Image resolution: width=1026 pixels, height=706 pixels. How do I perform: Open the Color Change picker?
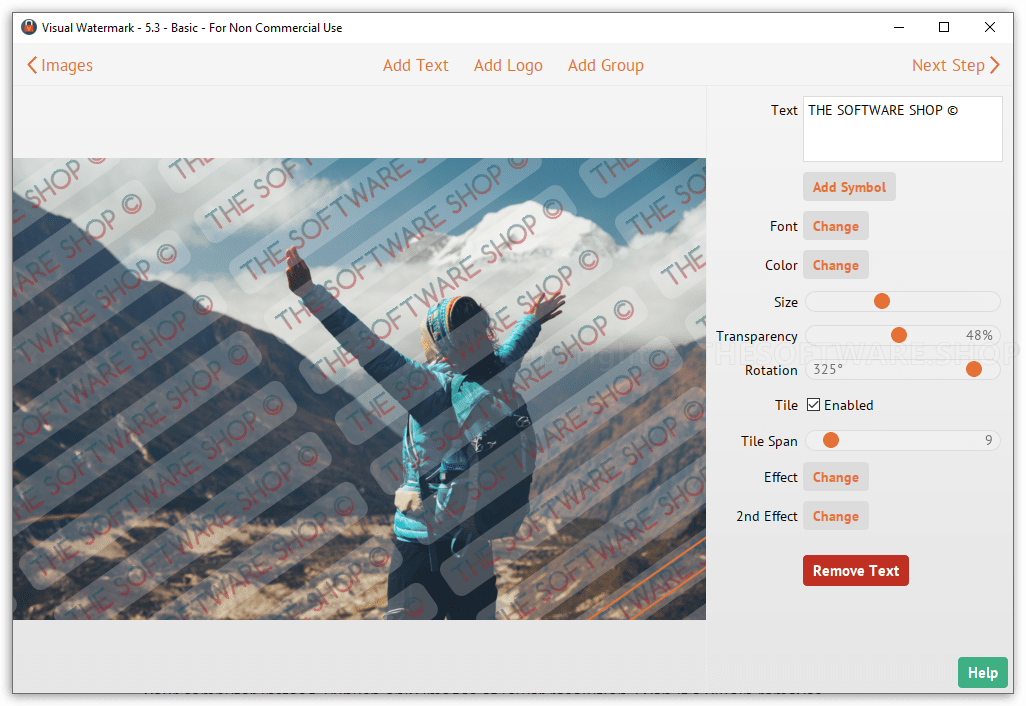click(x=835, y=265)
